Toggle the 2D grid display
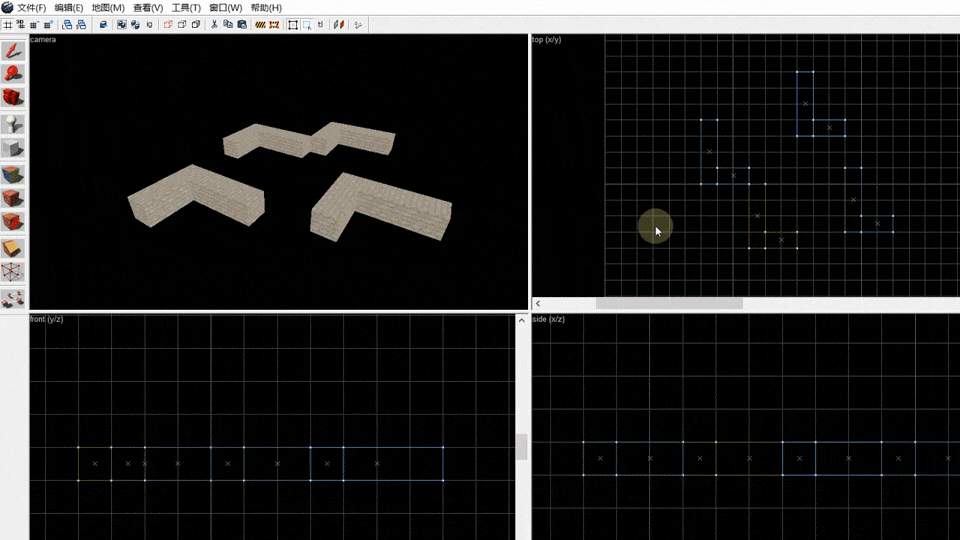Viewport: 960px width, 540px height. coord(7,24)
